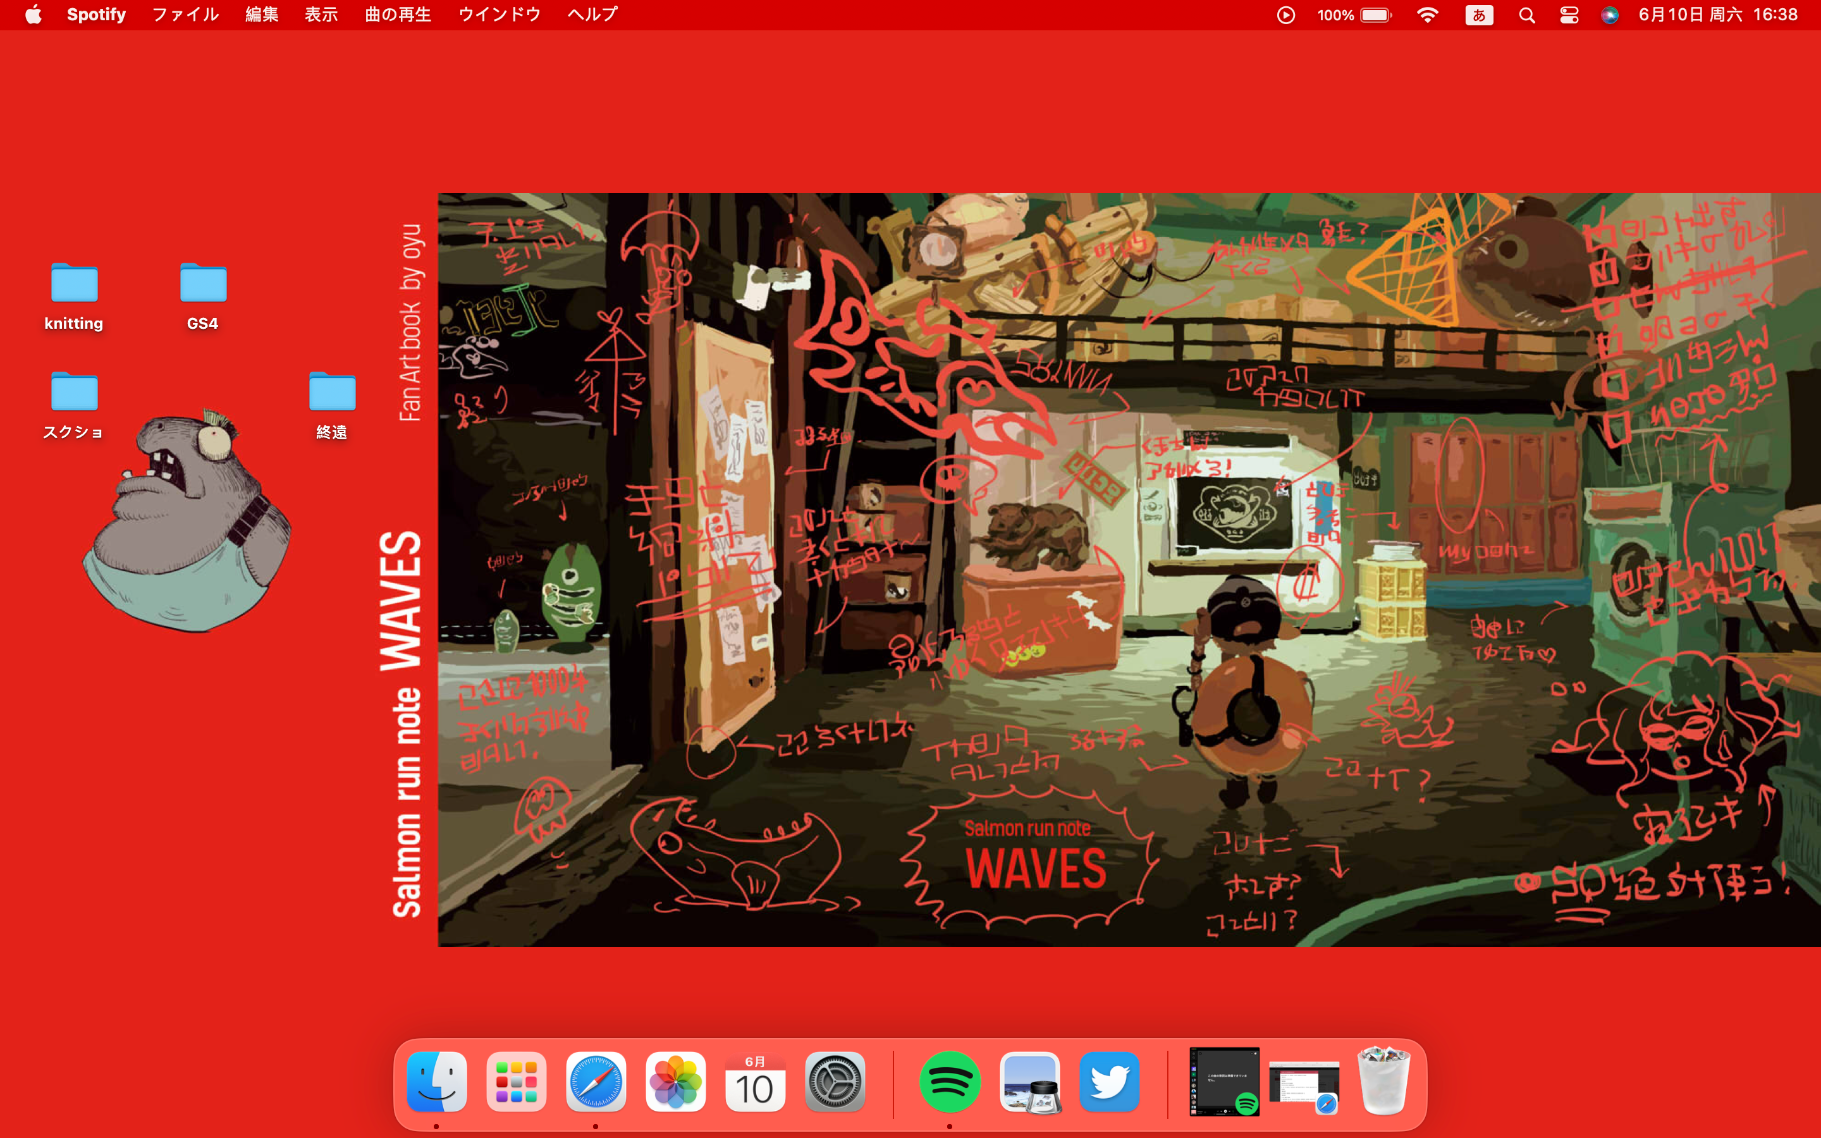1821x1138 pixels.
Task: Open the Wi-Fi status menu
Action: coord(1428,15)
